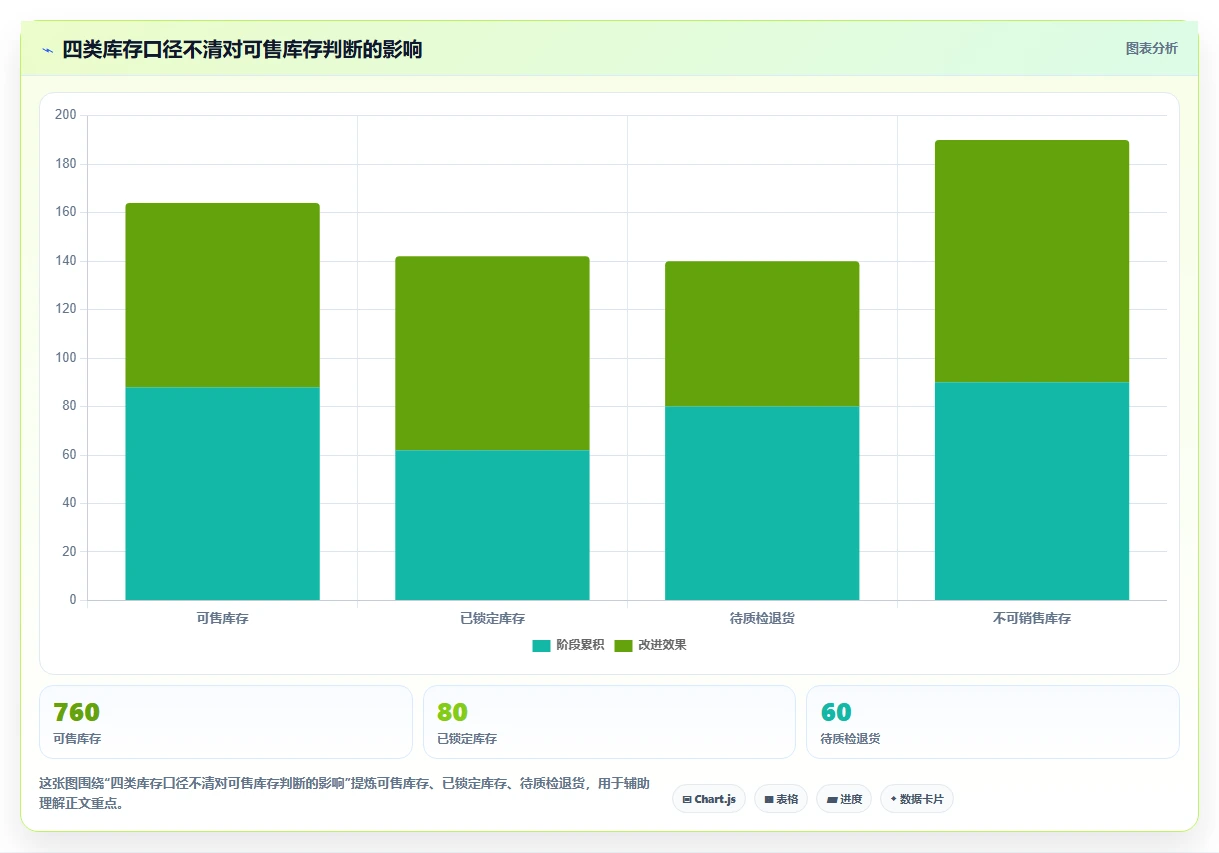
Task: Select the teal bar segment for 已锁定库存
Action: pos(492,525)
